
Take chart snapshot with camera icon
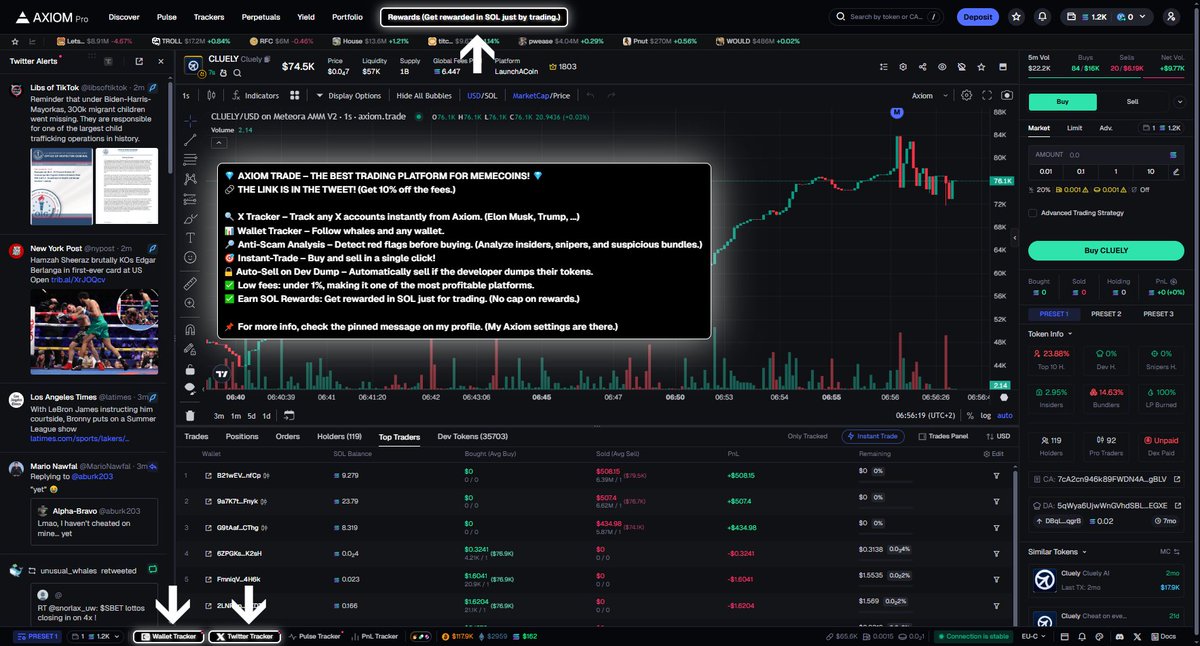1007,95
